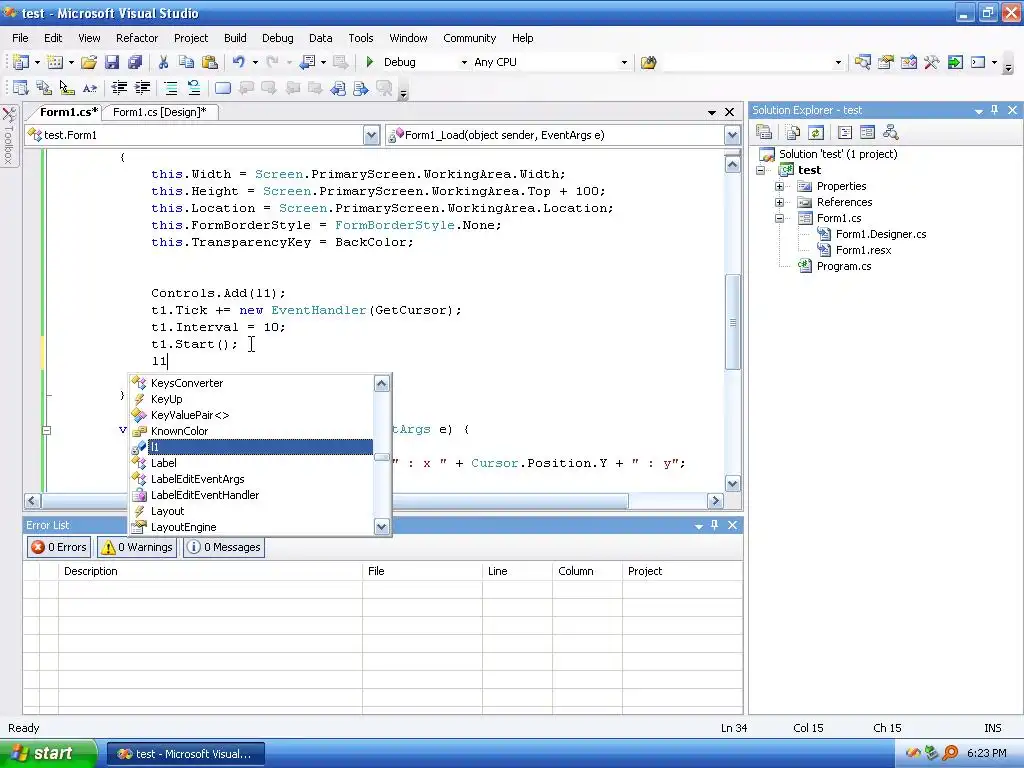Open the Community menu
Screen dimensions: 1024x768
click(x=470, y=38)
